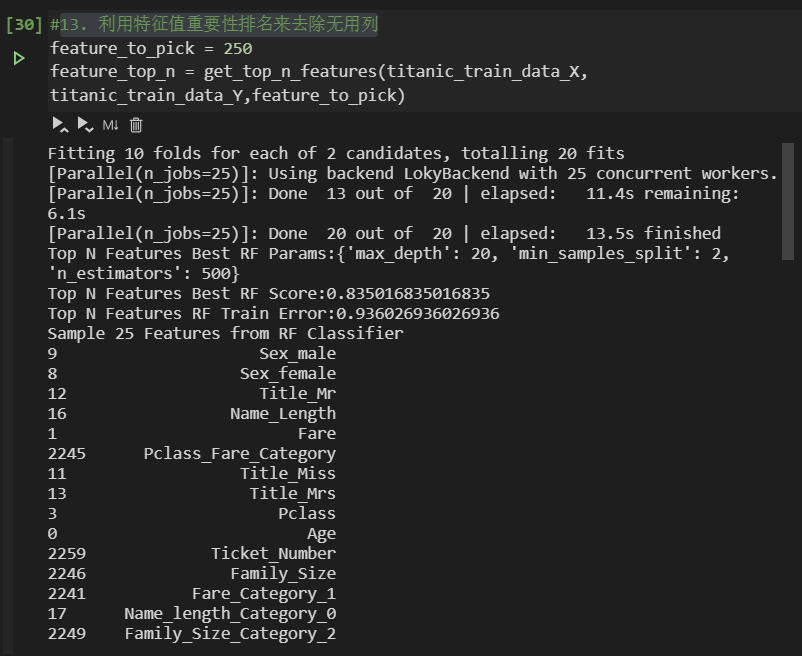
Task: Delete the cell with the trash icon
Action: tap(137, 125)
